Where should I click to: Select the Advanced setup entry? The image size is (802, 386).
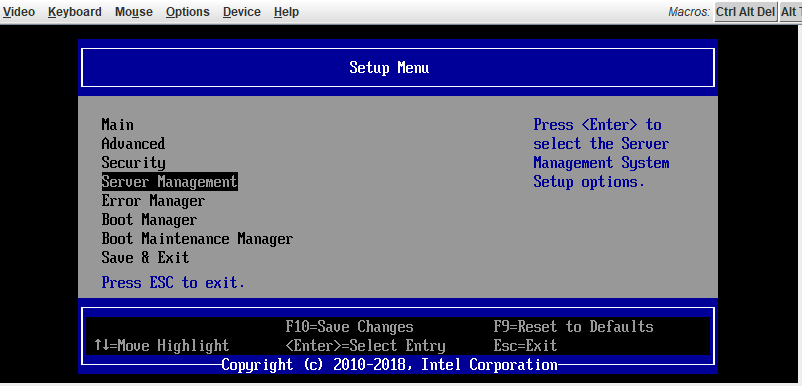pyautogui.click(x=133, y=144)
